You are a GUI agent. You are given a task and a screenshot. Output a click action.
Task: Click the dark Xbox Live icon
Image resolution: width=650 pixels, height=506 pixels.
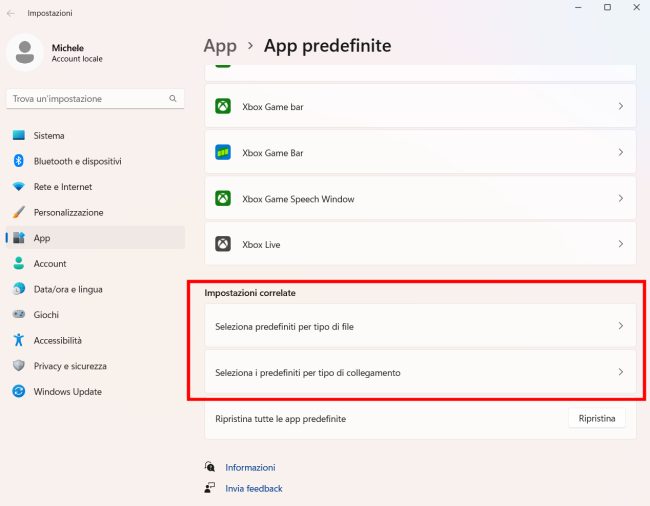[x=223, y=244]
